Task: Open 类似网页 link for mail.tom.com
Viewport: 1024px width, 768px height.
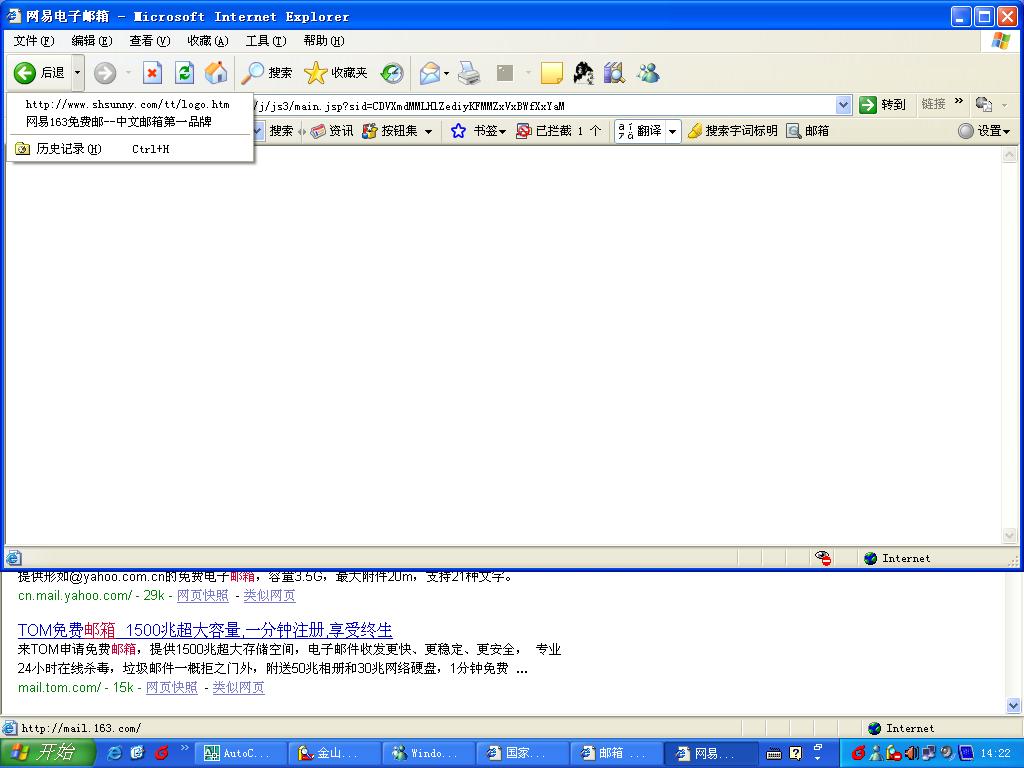Action: click(x=238, y=688)
